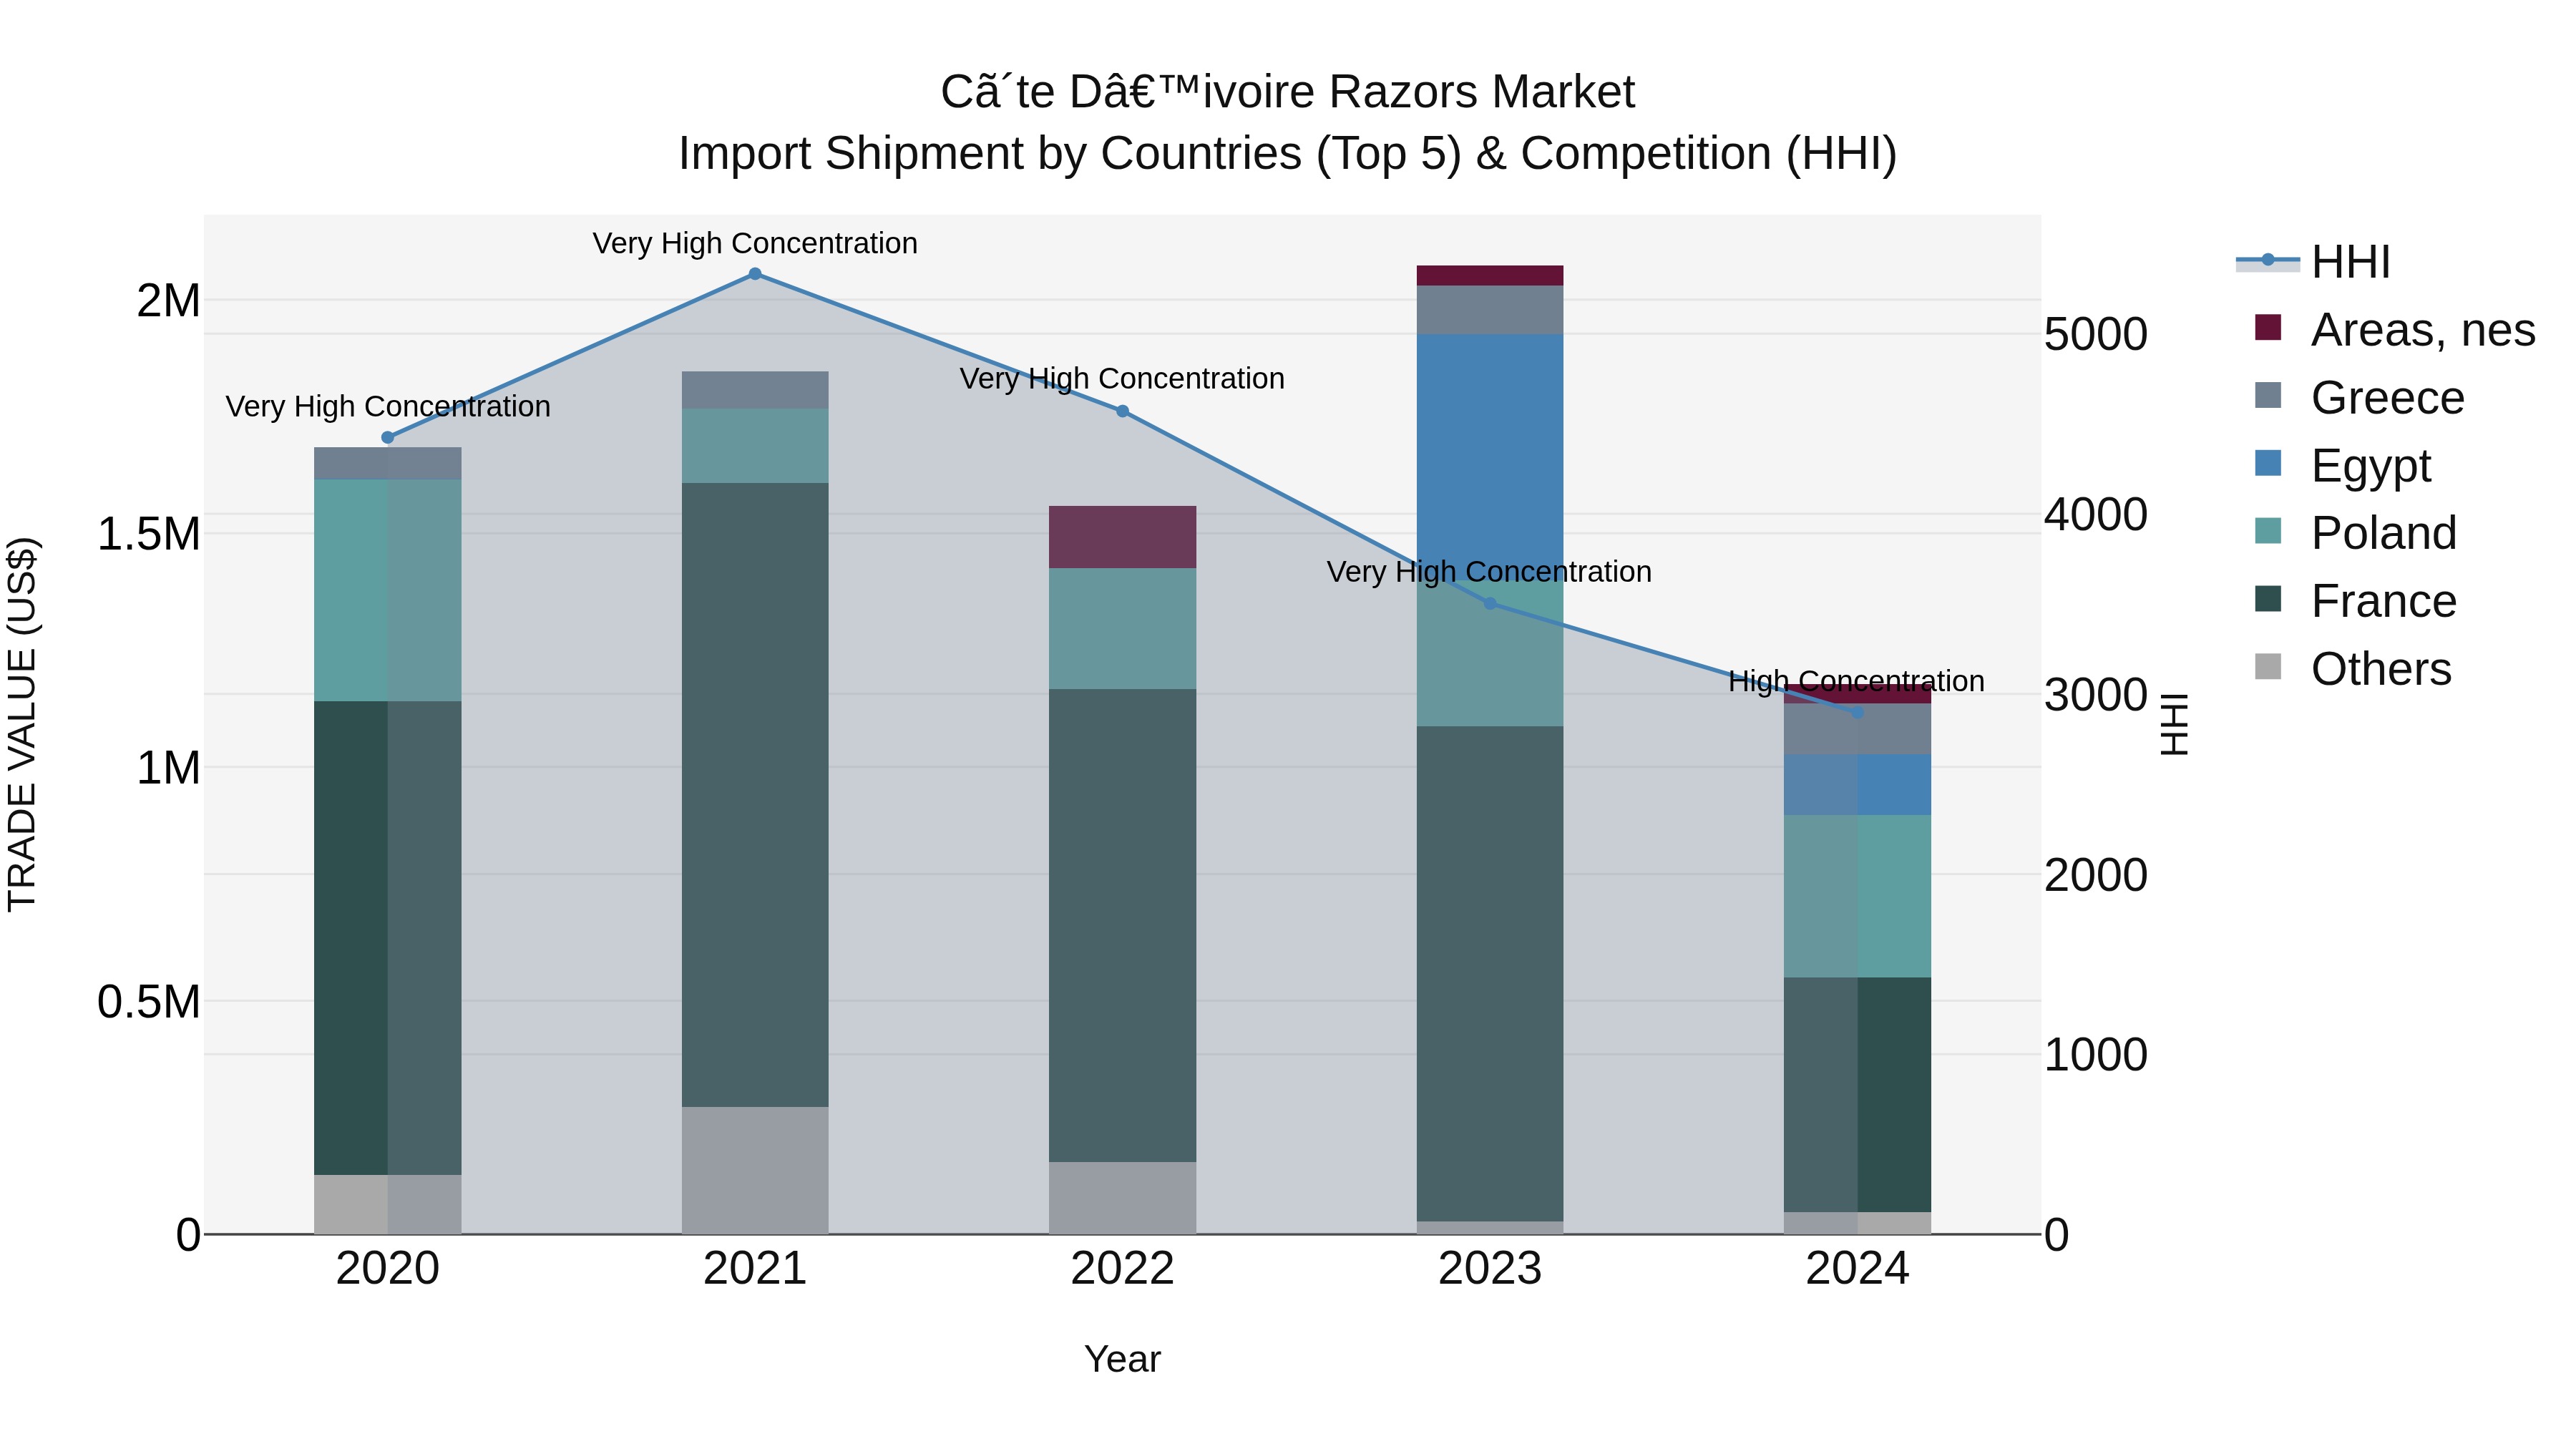This screenshot has height=1449, width=2576.
Task: Click 'Very High Concentration' annotation near 2022
Action: click(1122, 378)
